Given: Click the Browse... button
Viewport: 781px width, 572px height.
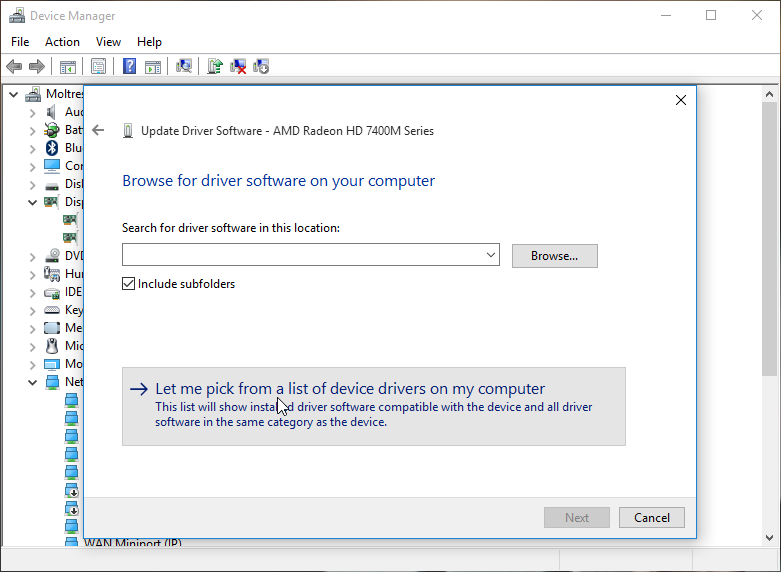Looking at the screenshot, I should tap(554, 256).
